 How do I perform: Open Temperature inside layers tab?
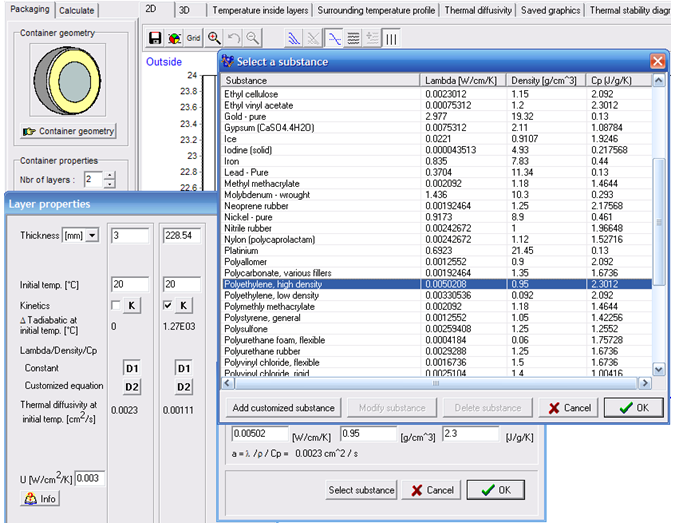[260, 10]
